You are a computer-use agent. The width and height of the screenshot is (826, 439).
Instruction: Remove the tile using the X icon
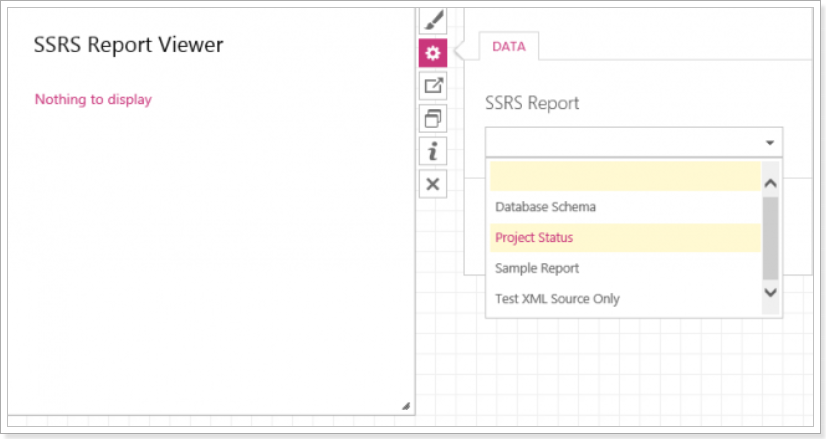tap(433, 184)
